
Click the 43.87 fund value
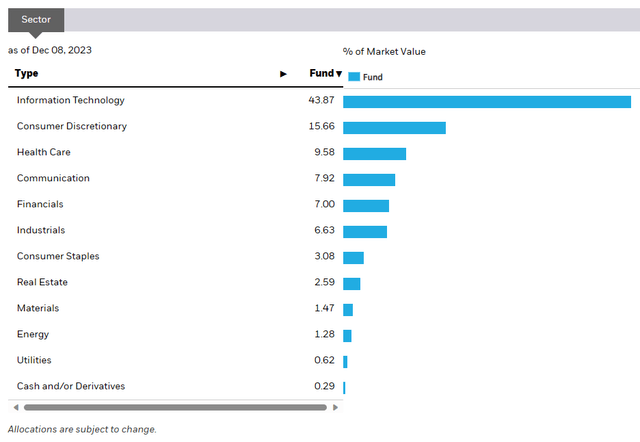[x=321, y=100]
